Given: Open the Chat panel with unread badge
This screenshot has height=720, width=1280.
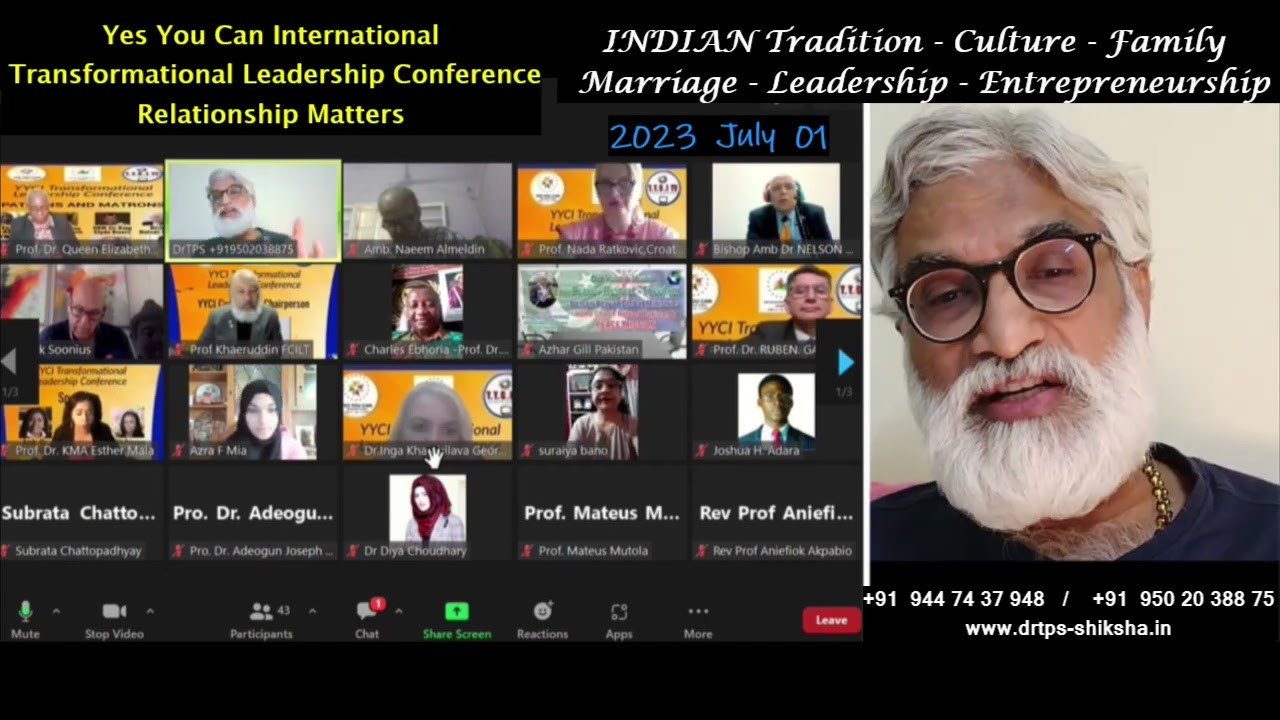Looking at the screenshot, I should click(x=368, y=619).
